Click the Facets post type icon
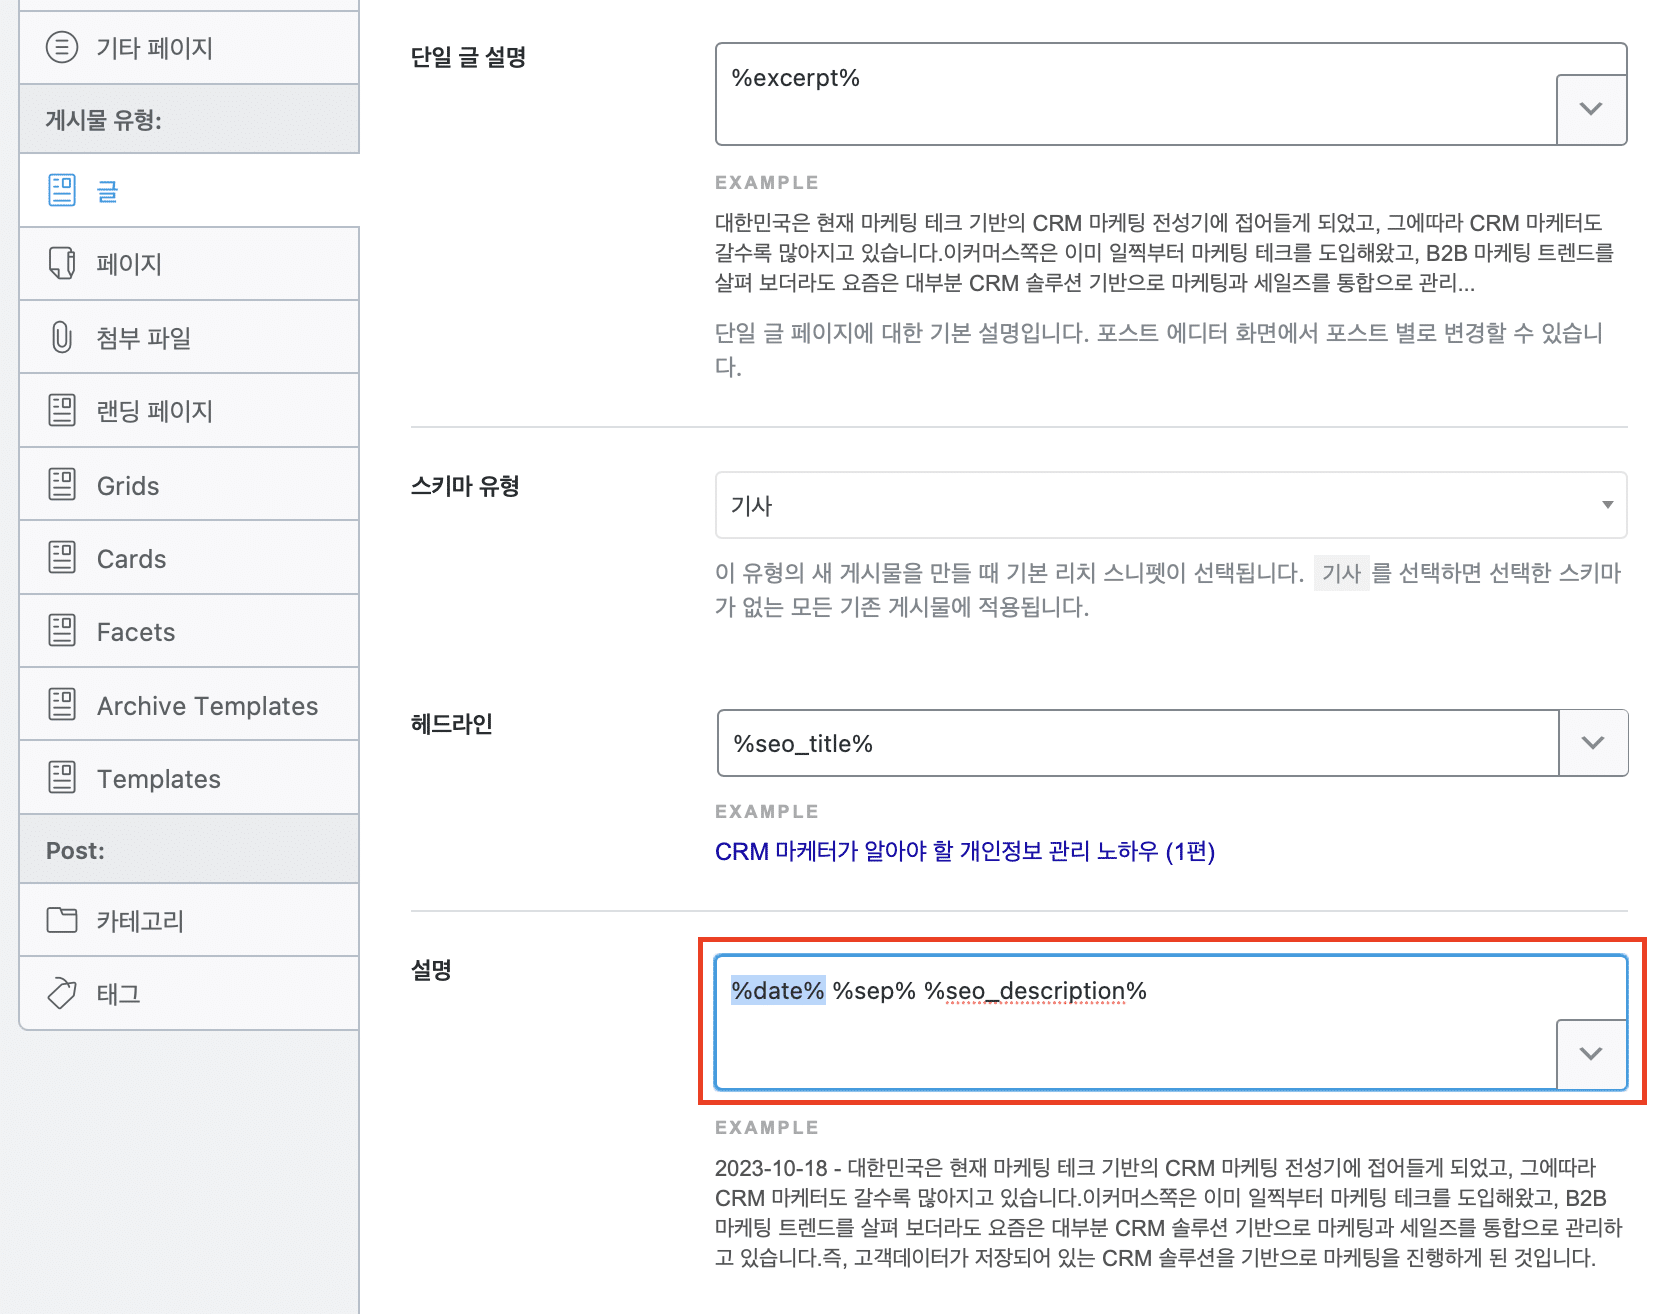1676x1314 pixels. coord(62,630)
